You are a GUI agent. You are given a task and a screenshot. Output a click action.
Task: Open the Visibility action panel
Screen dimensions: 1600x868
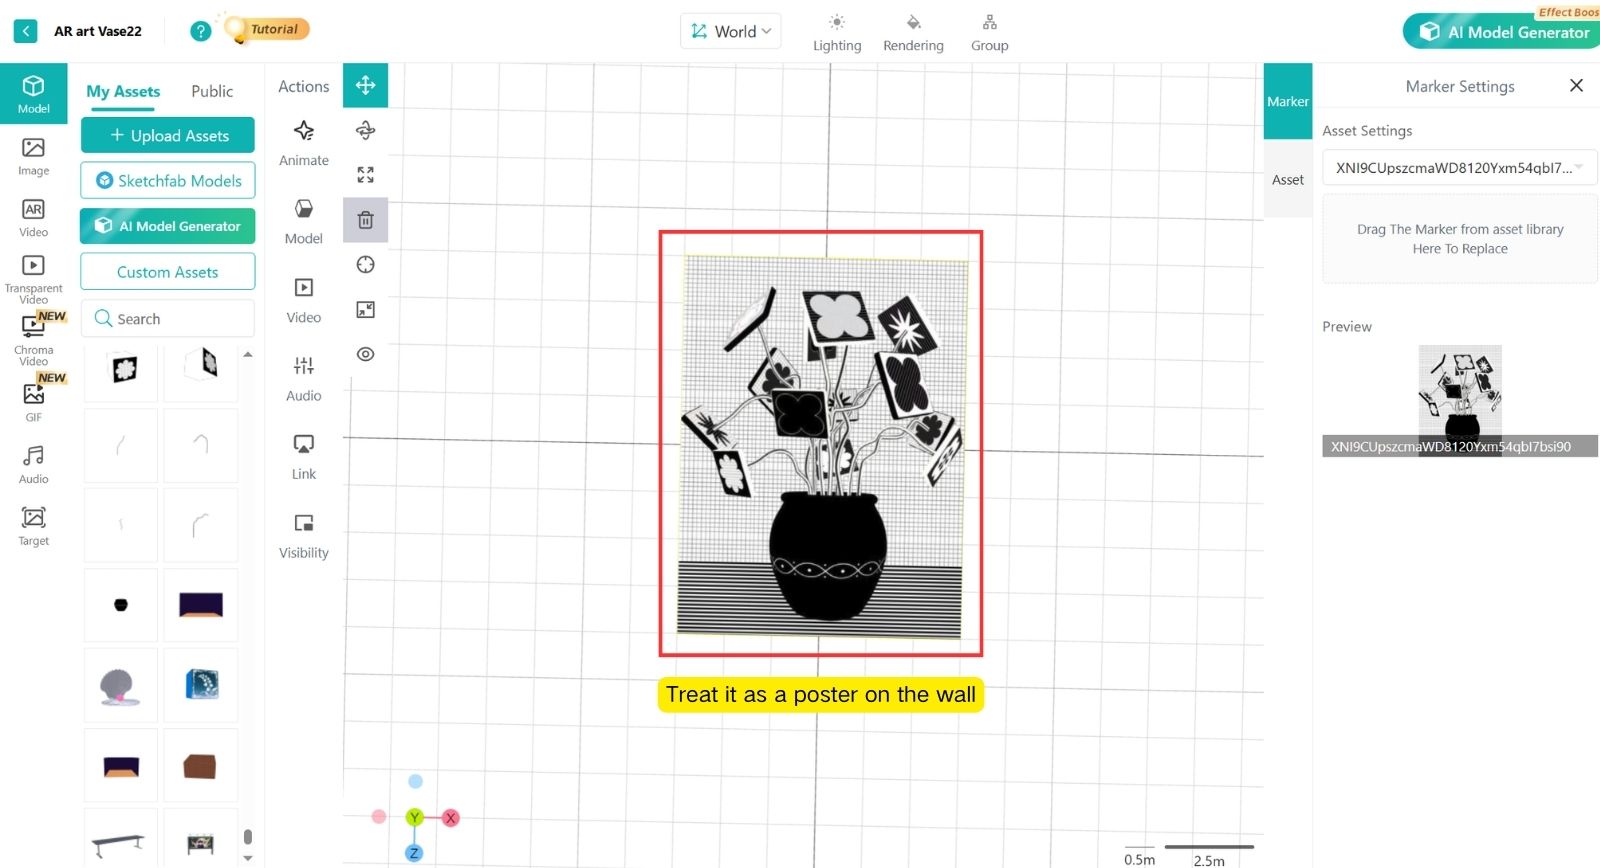tap(303, 535)
